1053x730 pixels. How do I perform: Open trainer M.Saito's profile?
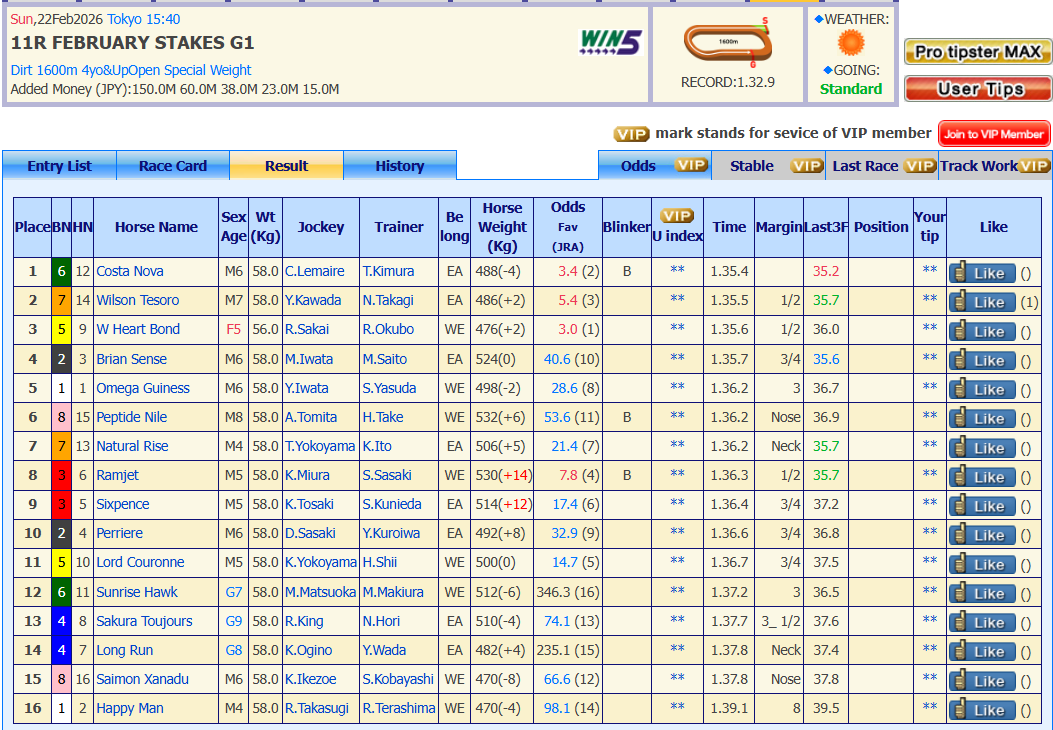385,359
